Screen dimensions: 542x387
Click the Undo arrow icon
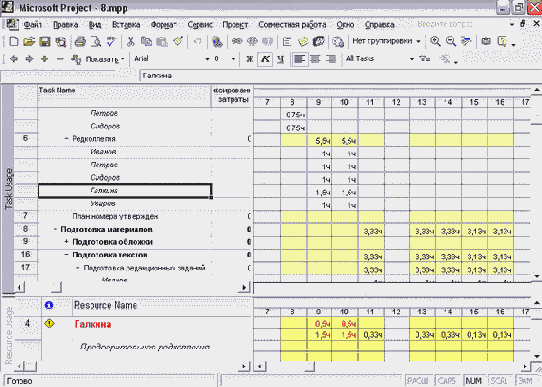[x=197, y=42]
